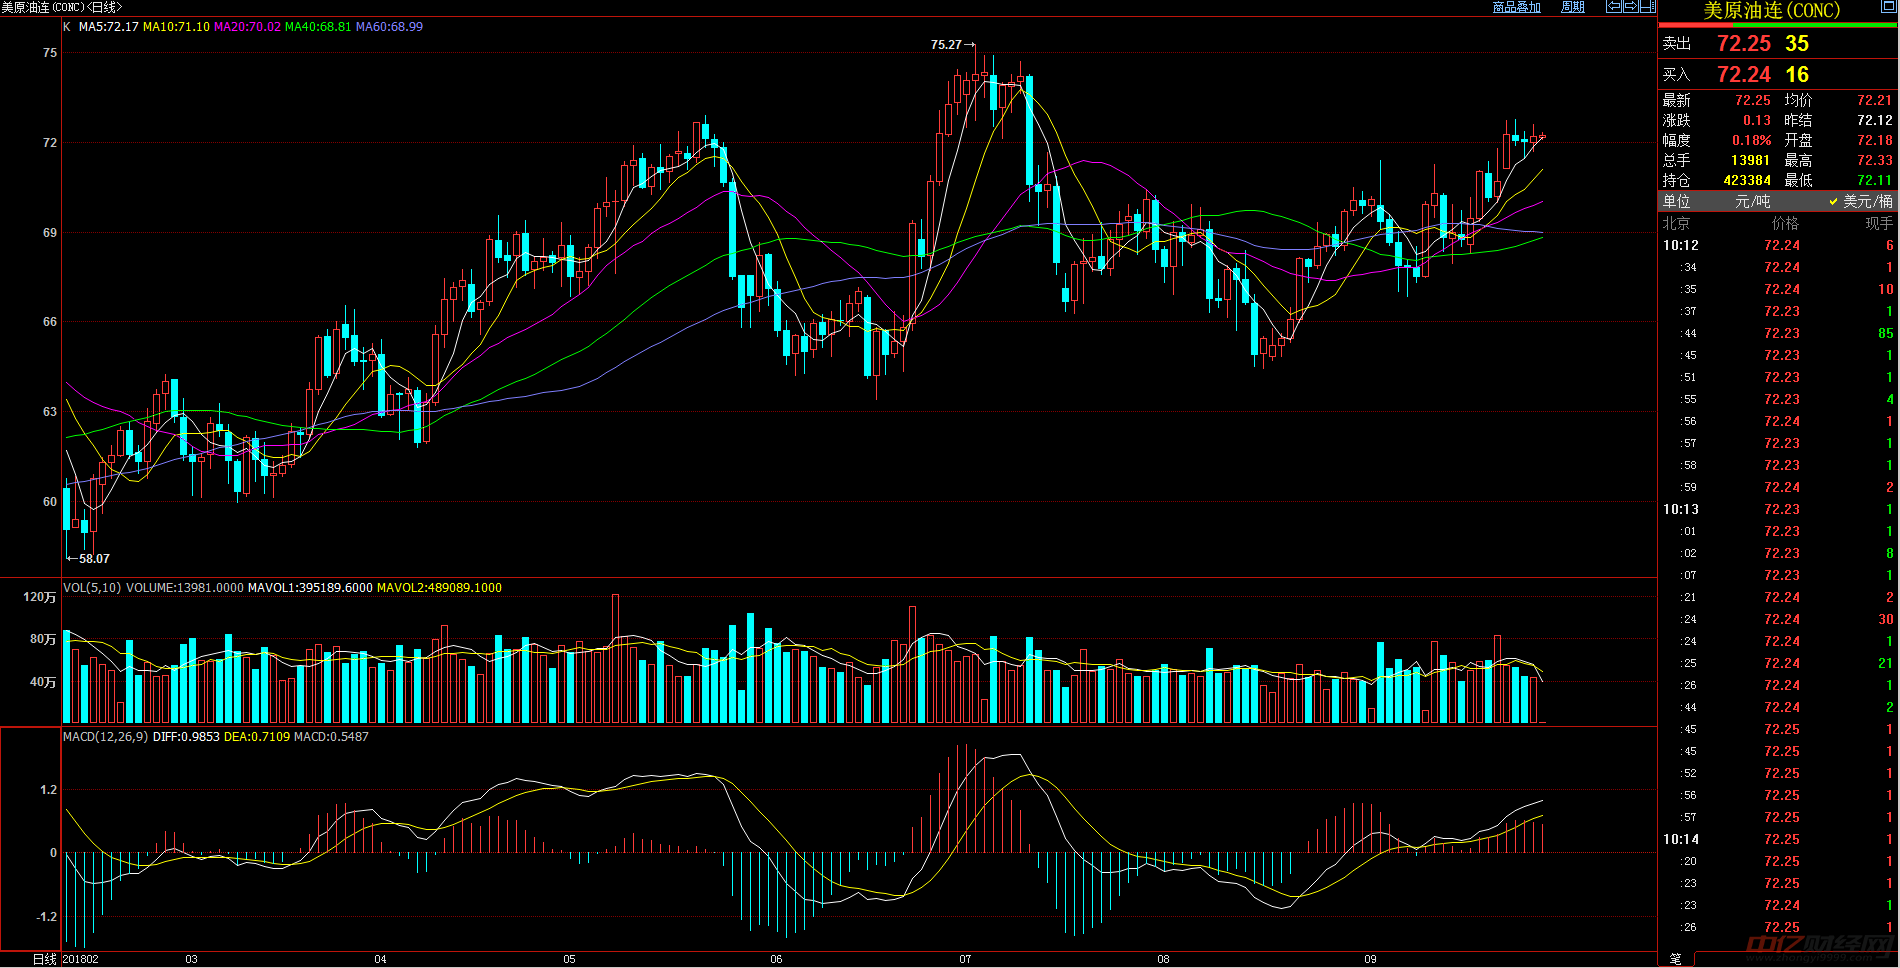Click the right arrow navigation icon
Image resolution: width=1900 pixels, height=968 pixels.
pyautogui.click(x=1630, y=7)
